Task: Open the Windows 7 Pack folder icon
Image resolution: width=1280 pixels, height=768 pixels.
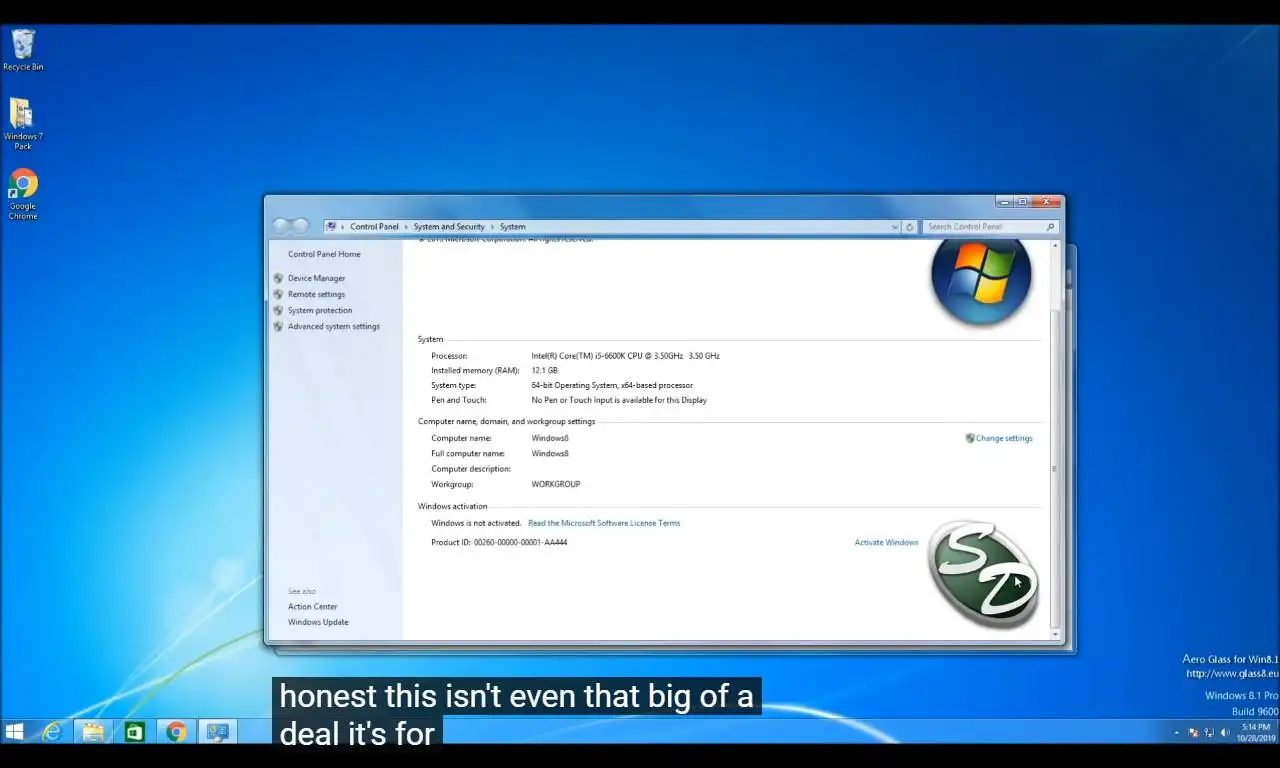Action: [22, 123]
